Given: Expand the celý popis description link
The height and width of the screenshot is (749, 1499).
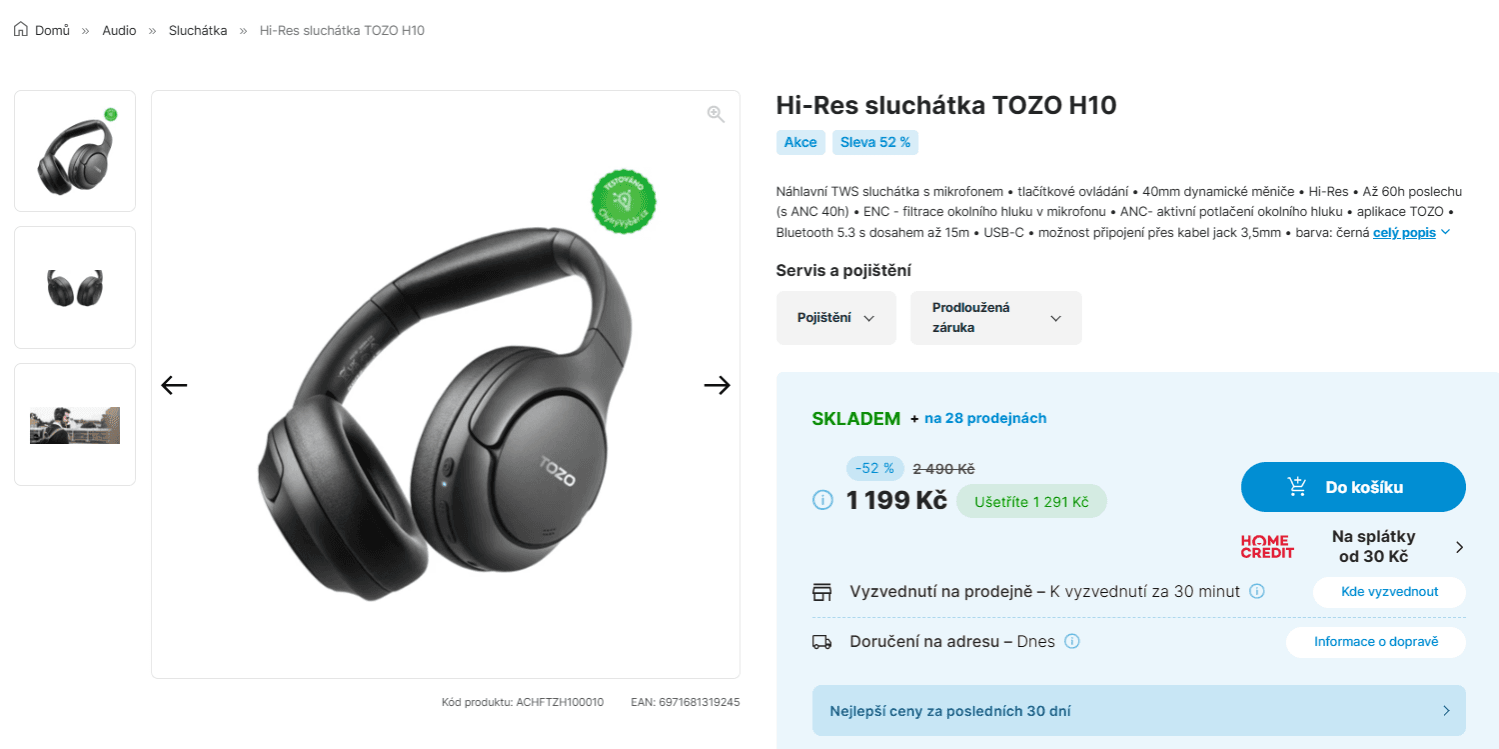Looking at the screenshot, I should pos(1411,232).
